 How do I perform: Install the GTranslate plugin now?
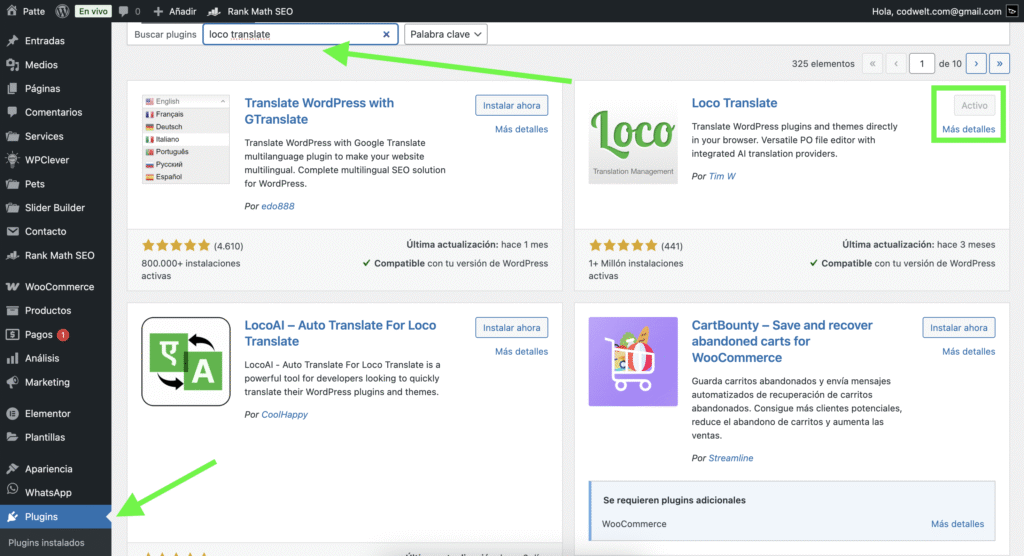pyautogui.click(x=511, y=105)
